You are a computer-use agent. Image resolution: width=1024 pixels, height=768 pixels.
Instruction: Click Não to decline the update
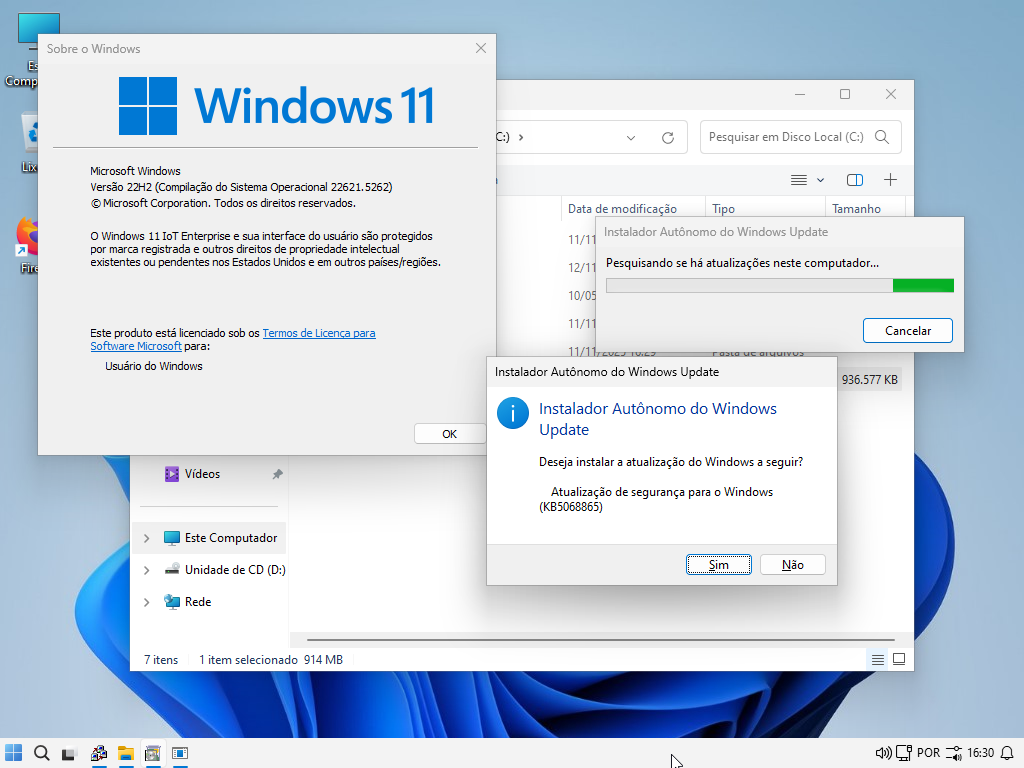[792, 564]
